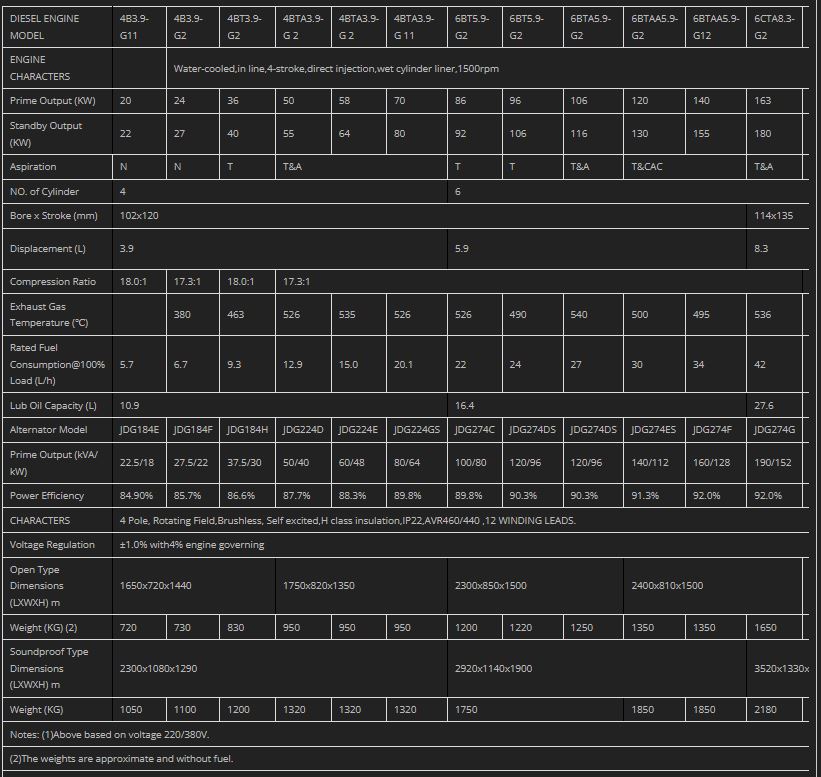Viewport: 821px width, 777px height.
Task: Click the 8.3 displacement value
Action: pos(761,249)
